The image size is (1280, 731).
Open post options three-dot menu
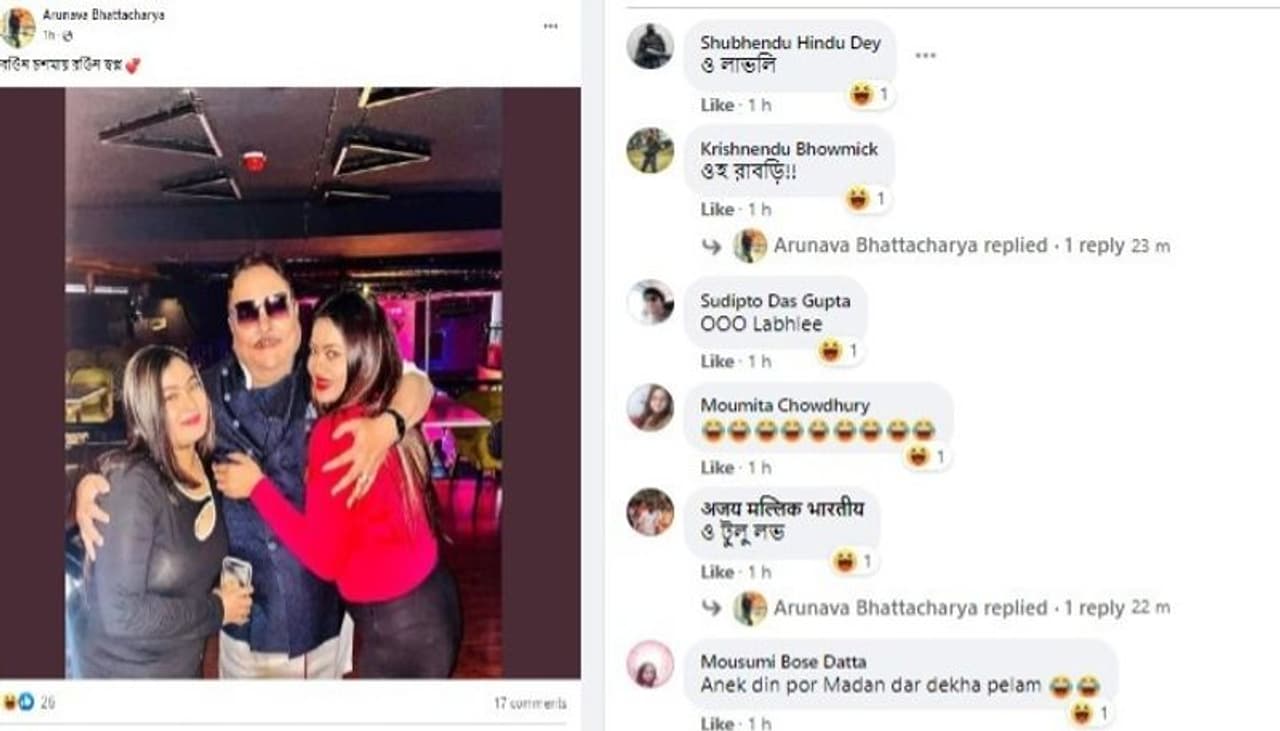[x=551, y=26]
